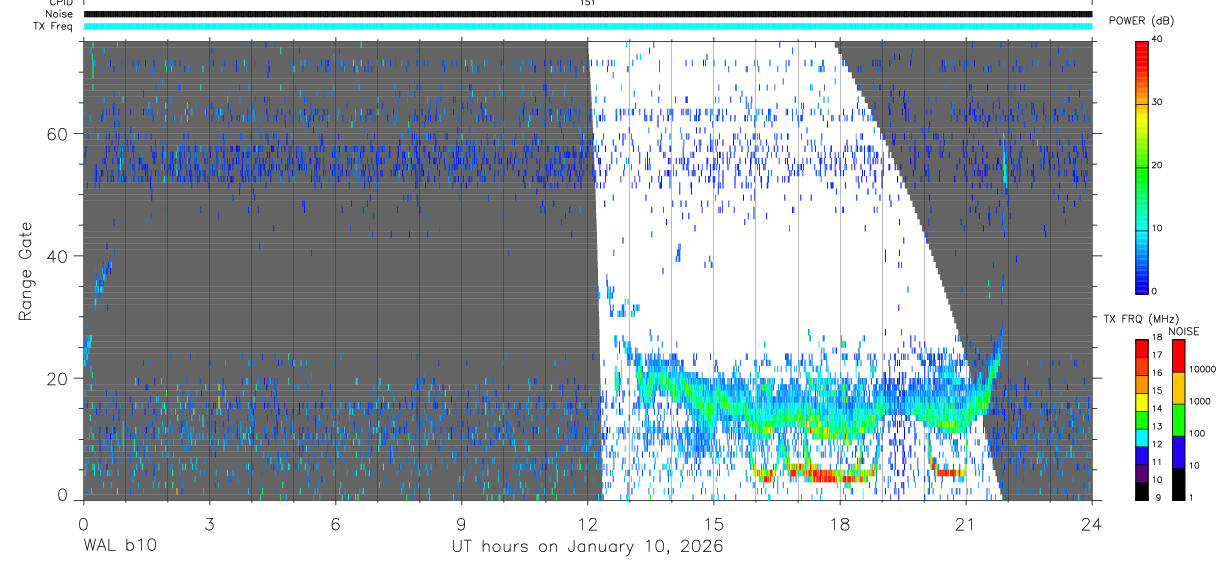The height and width of the screenshot is (567, 1228).
Task: Pick the blue segment of NOISE bar
Action: pos(1177,452)
